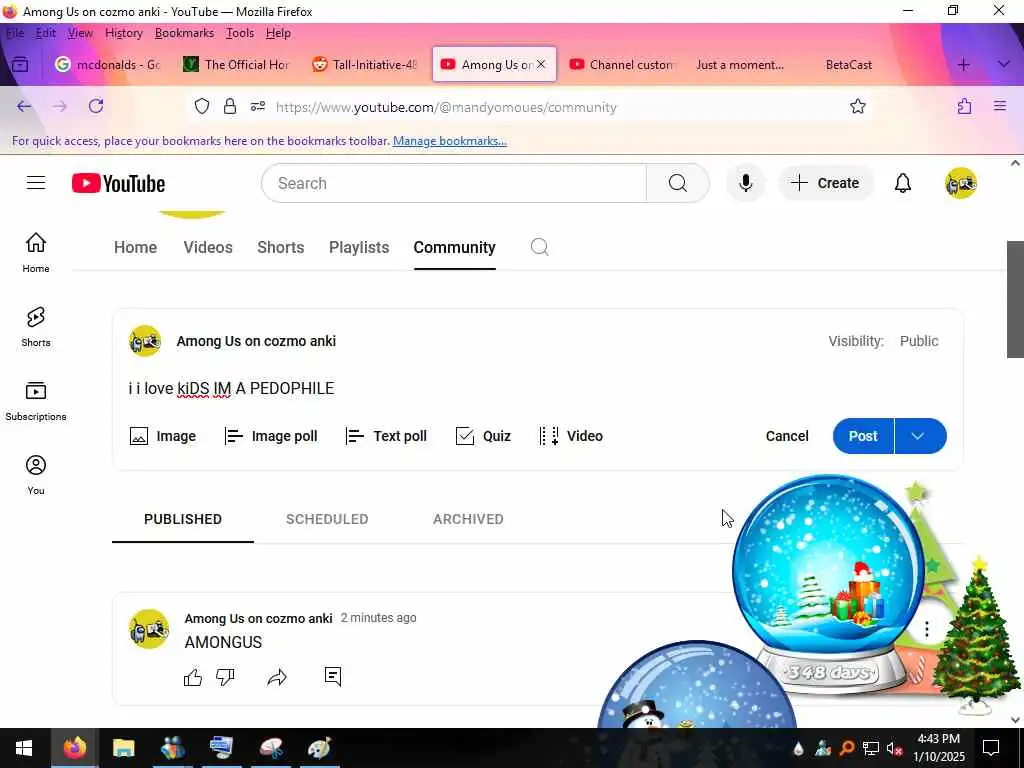List all tabs with the chevron
This screenshot has width=1024, height=768.
1004,65
